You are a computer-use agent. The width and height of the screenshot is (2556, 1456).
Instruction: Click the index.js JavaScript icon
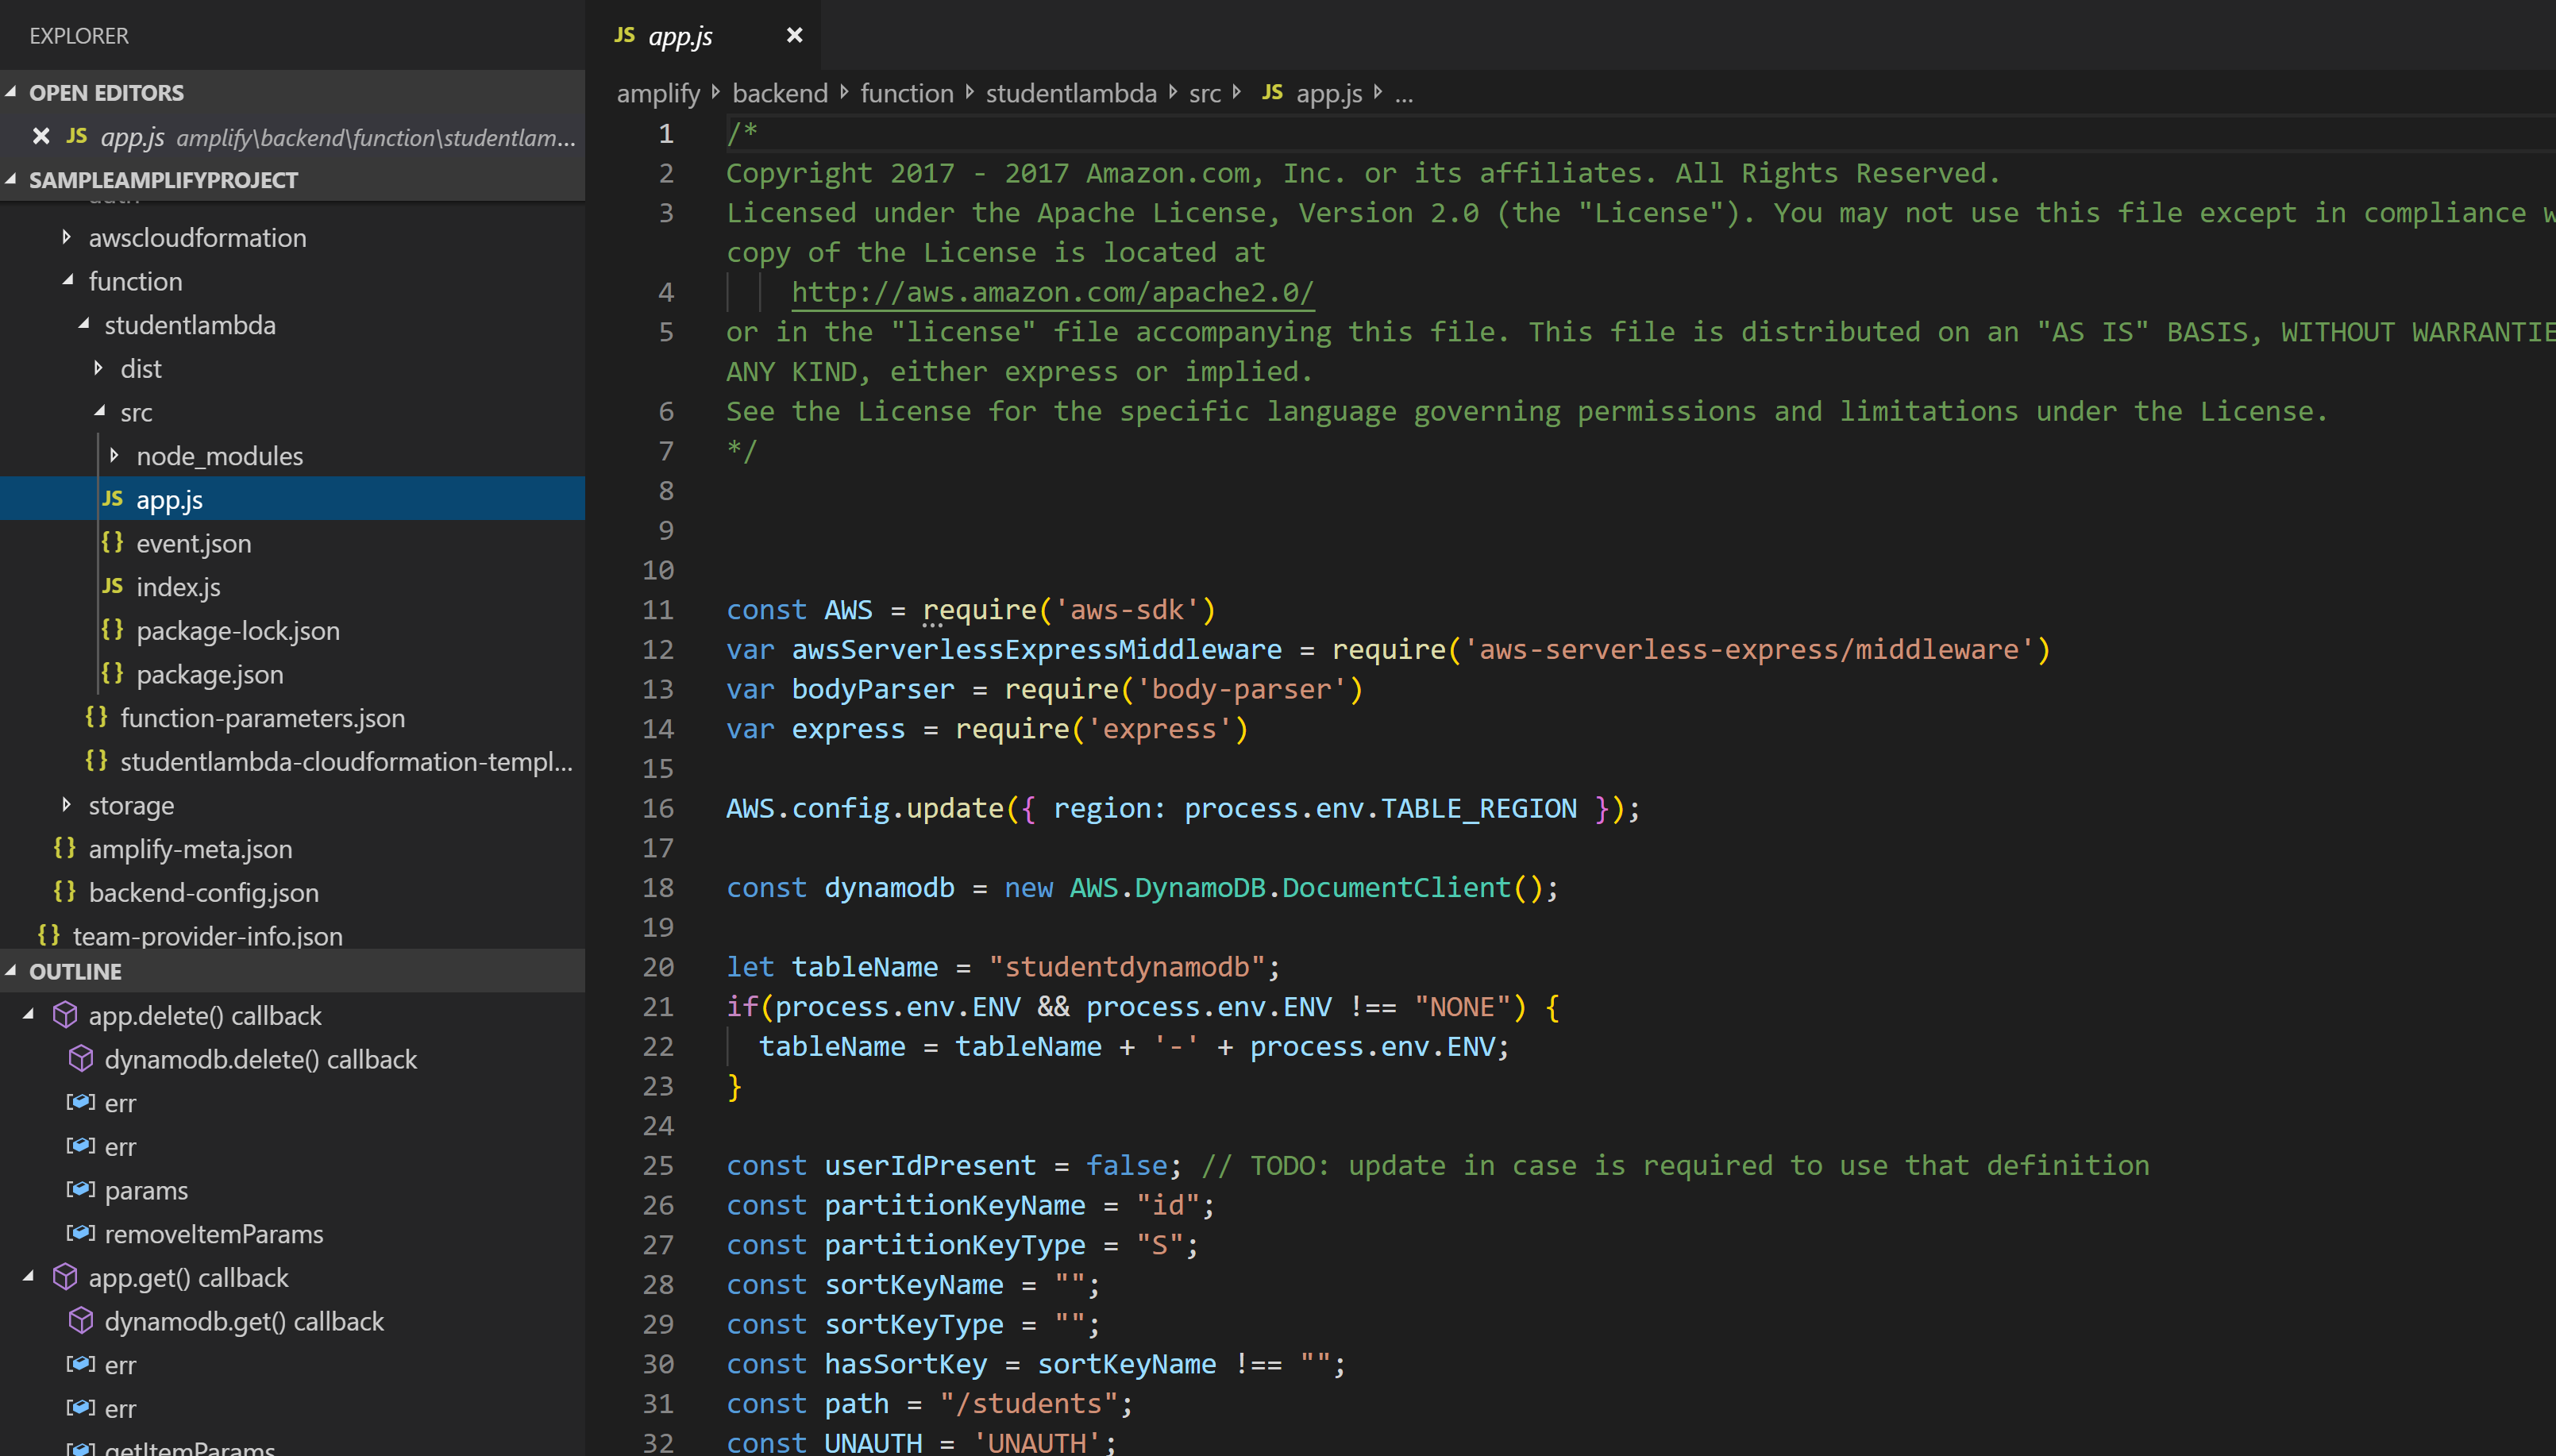pos(113,587)
